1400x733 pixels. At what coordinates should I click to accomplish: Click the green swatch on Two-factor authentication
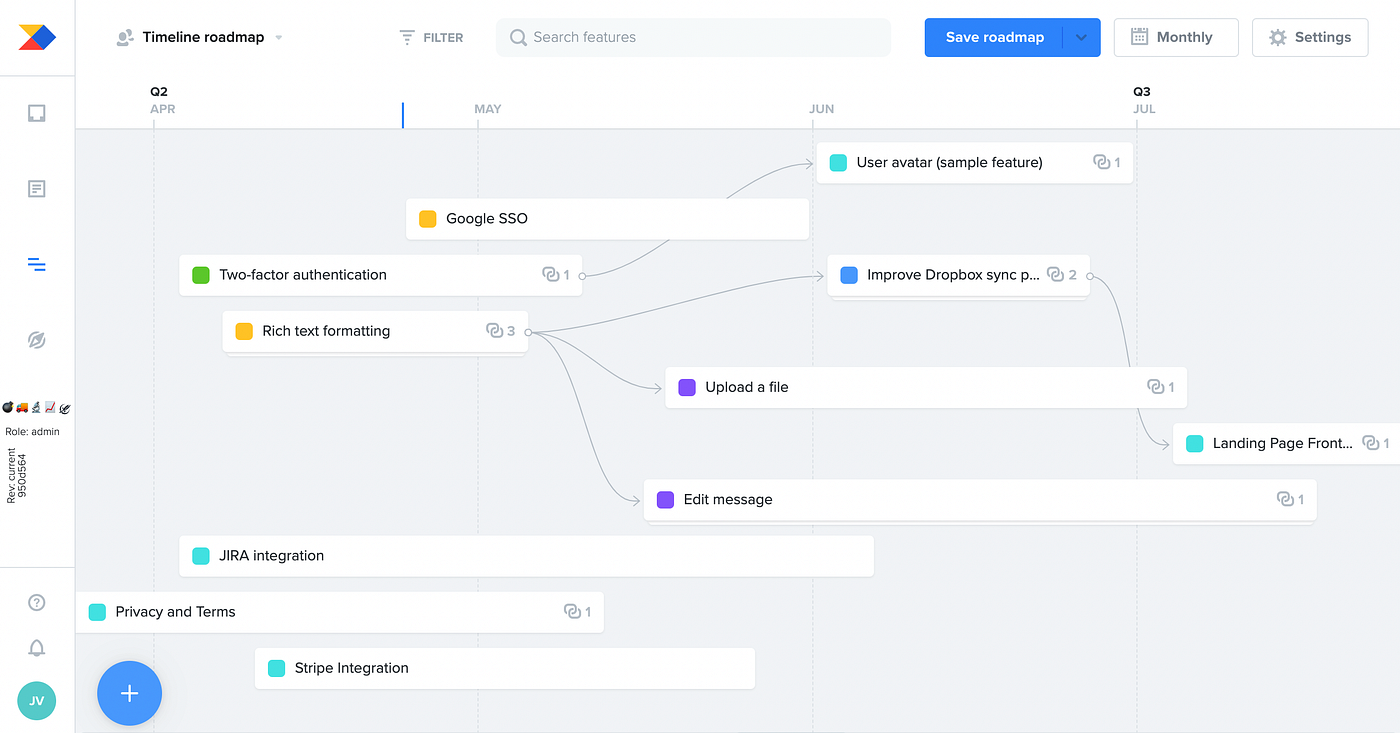[201, 275]
